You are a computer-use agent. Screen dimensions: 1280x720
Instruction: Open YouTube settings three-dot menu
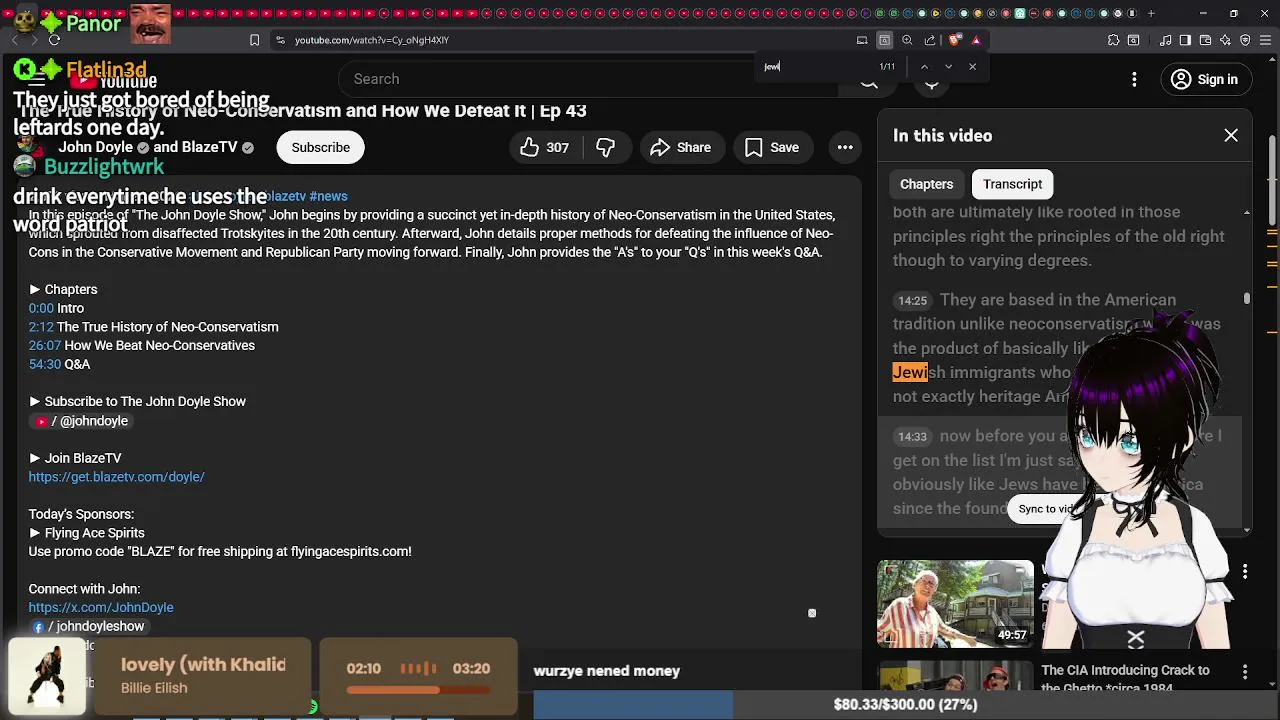(1134, 79)
